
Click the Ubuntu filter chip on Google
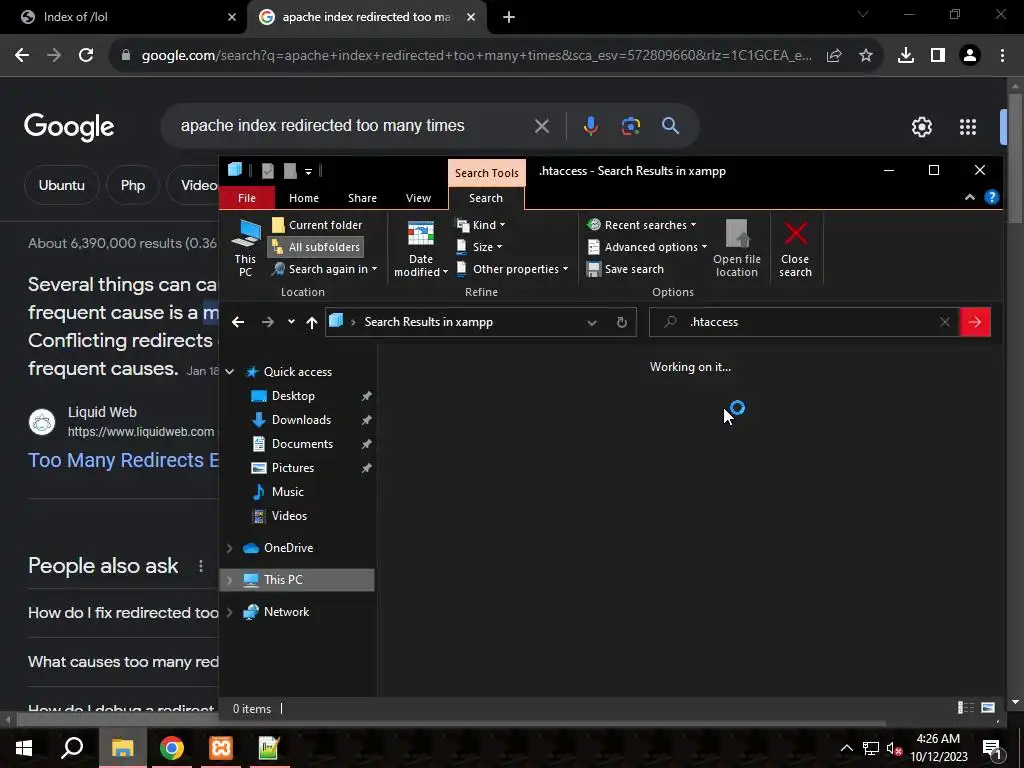coord(61,185)
